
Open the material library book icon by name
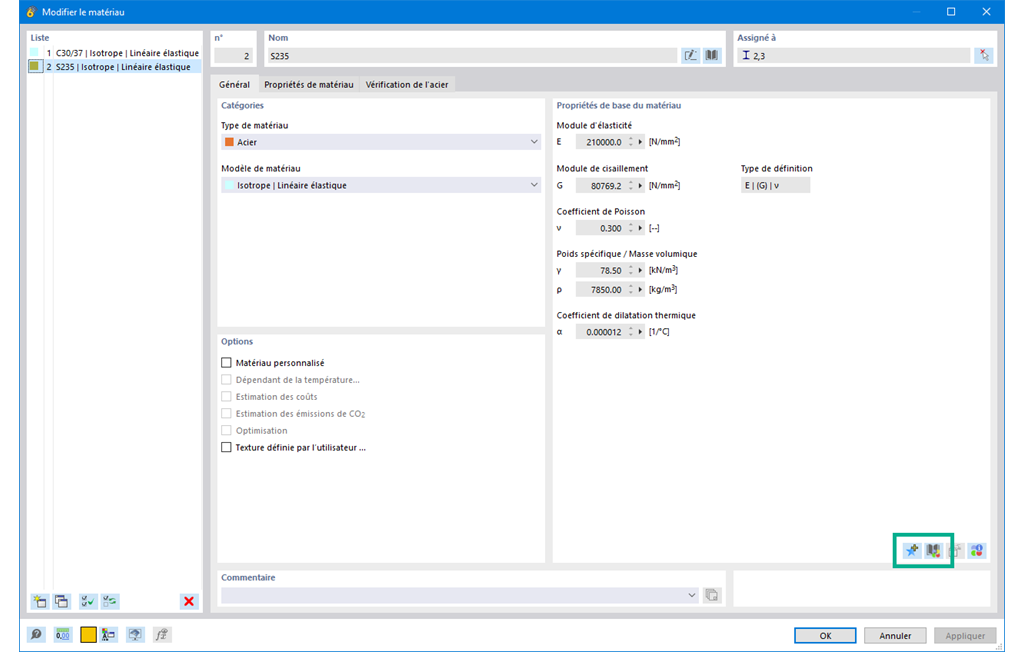[x=712, y=56]
